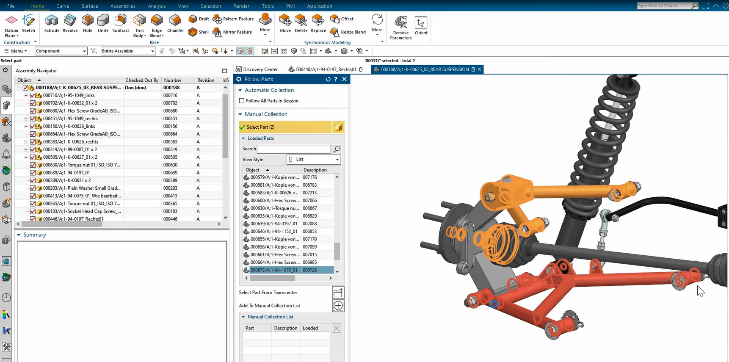Select the Datum Plane tool

11,25
